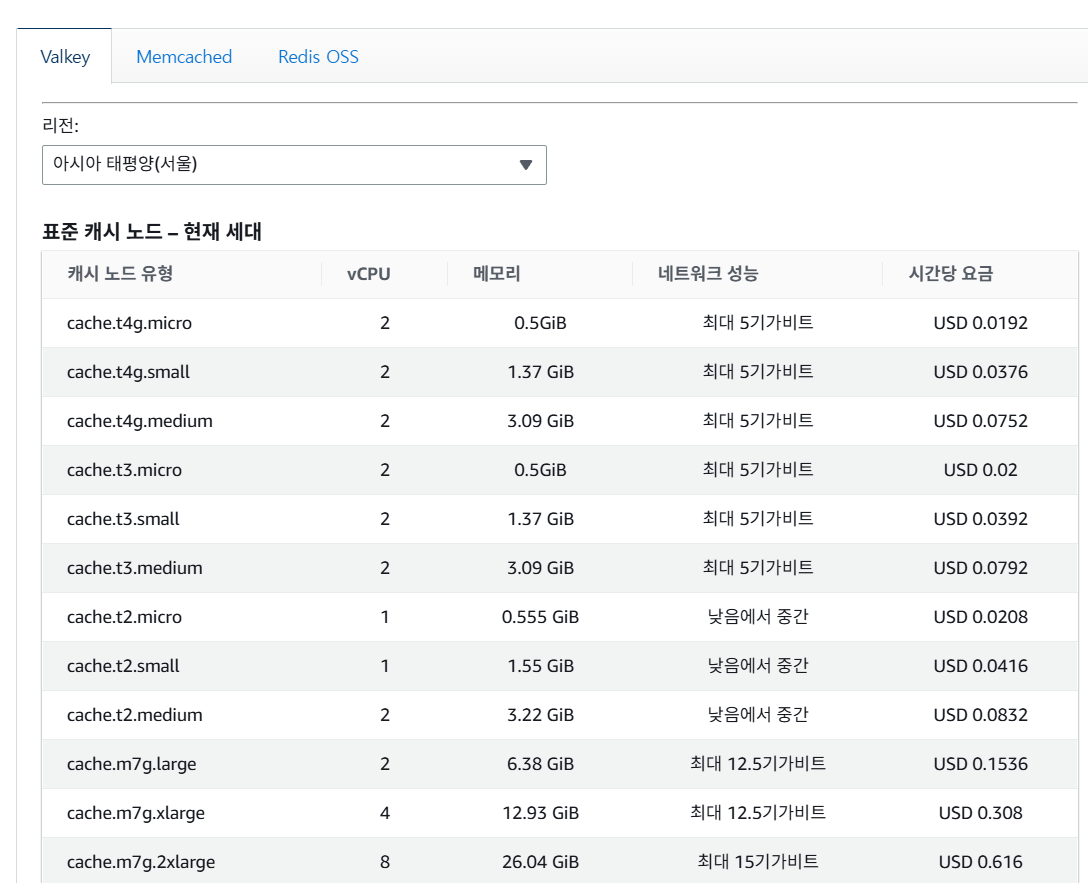Click price USD 0.0416

980,667
